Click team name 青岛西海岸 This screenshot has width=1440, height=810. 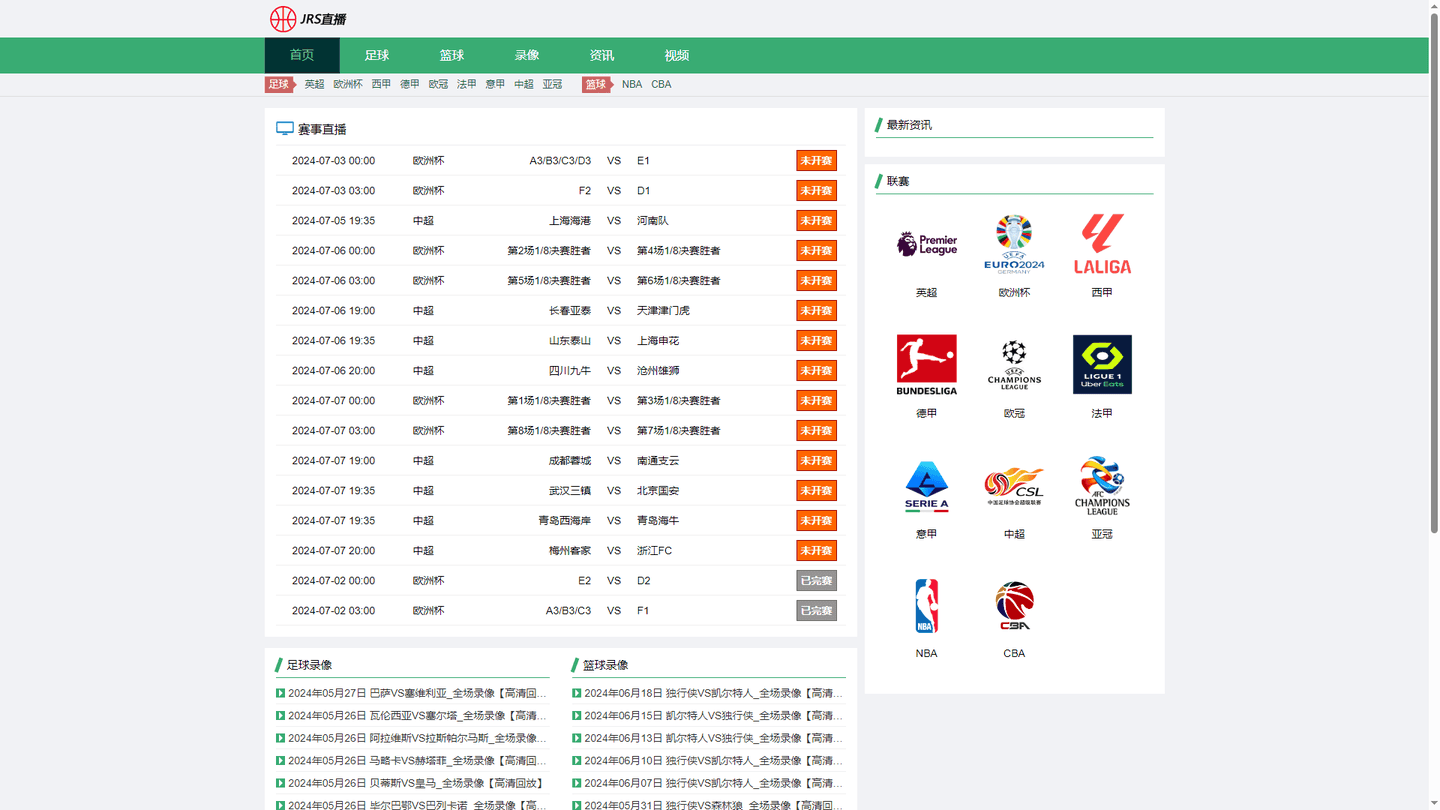pos(564,521)
